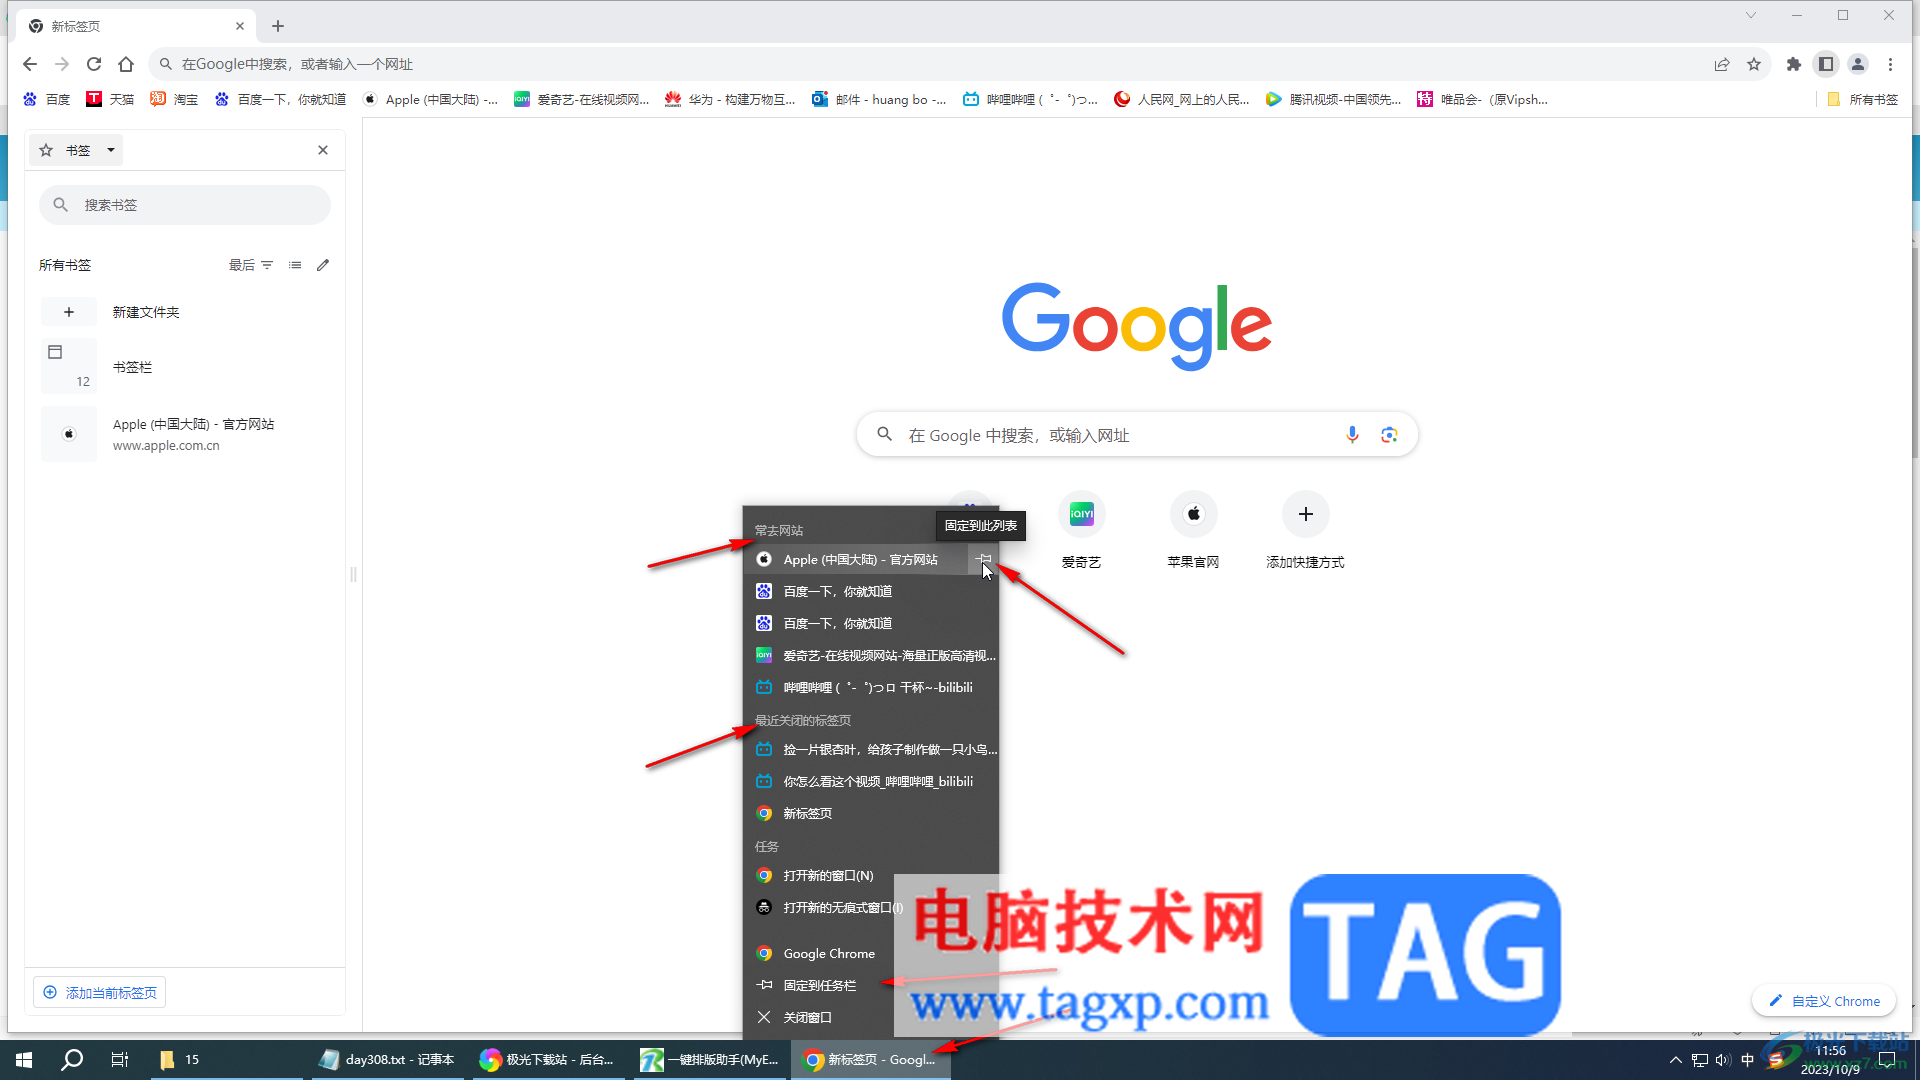Screen dimensions: 1920x1080
Task: Open first 百度一下，你就知道 jump list entry
Action: [871, 592]
